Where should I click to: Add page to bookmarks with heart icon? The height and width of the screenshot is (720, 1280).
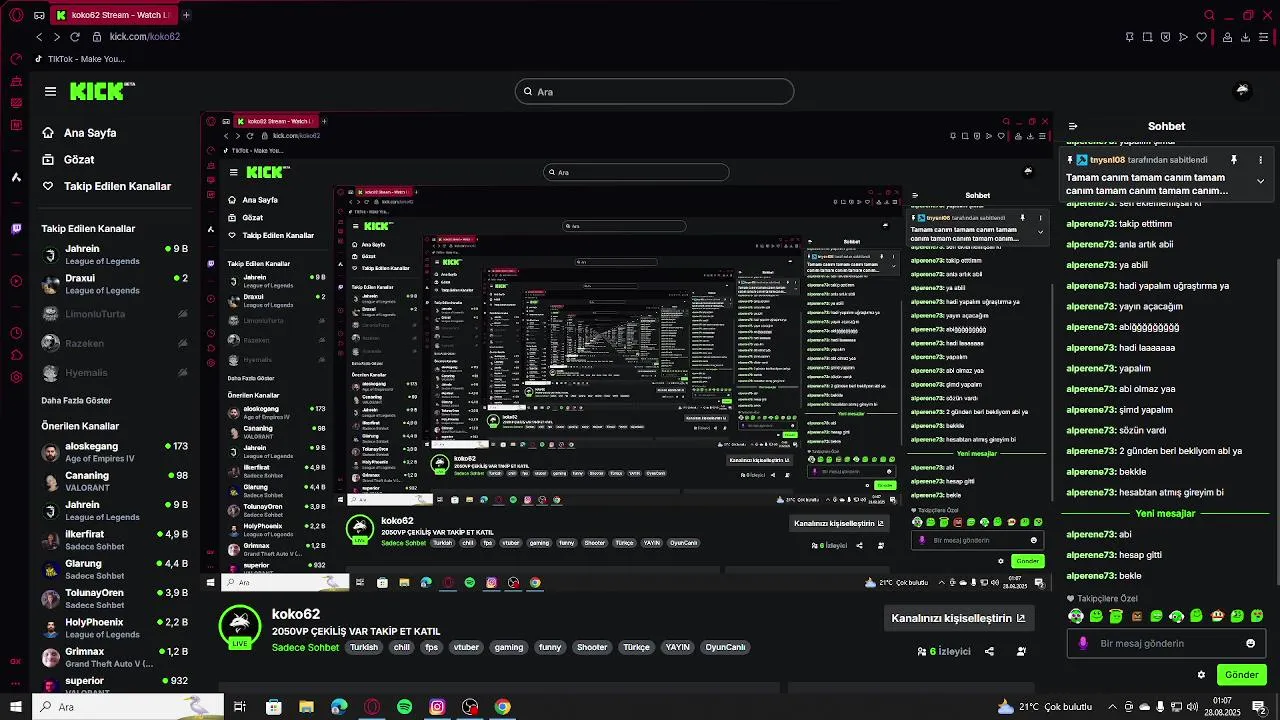[x=1201, y=37]
